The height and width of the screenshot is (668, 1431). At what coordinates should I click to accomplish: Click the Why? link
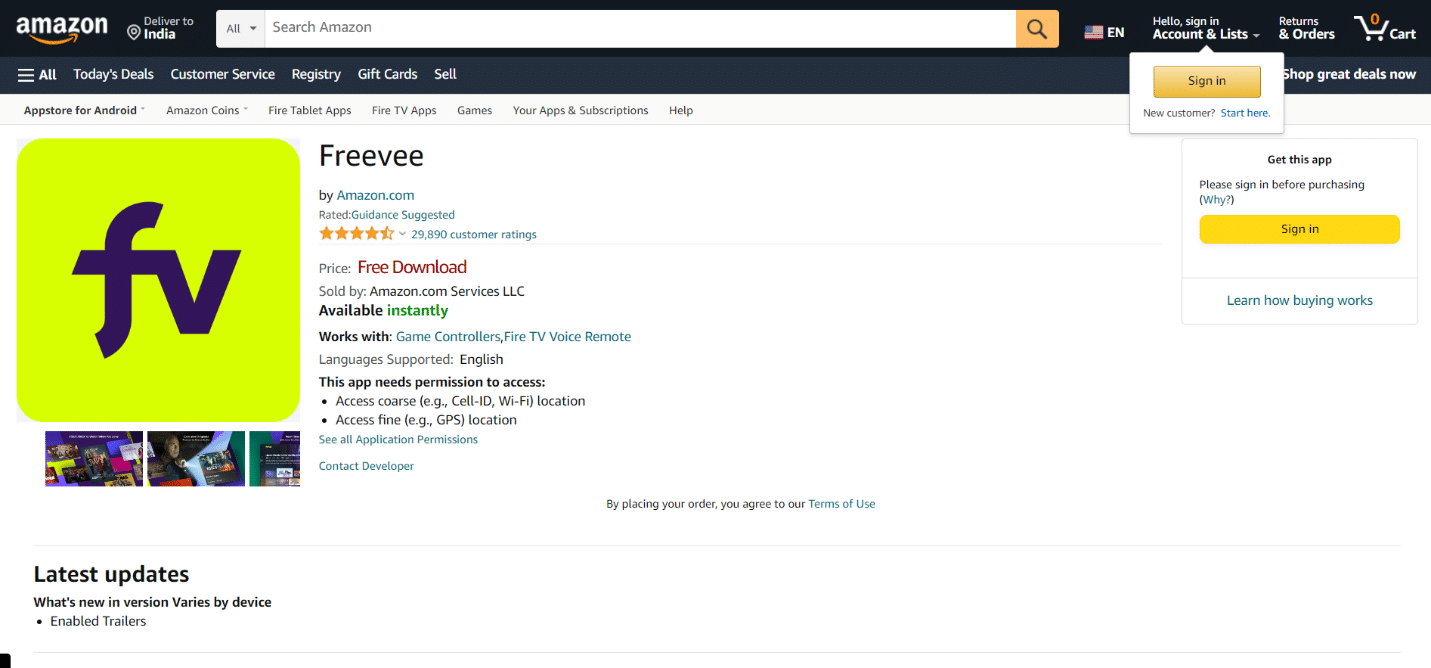(x=1217, y=200)
